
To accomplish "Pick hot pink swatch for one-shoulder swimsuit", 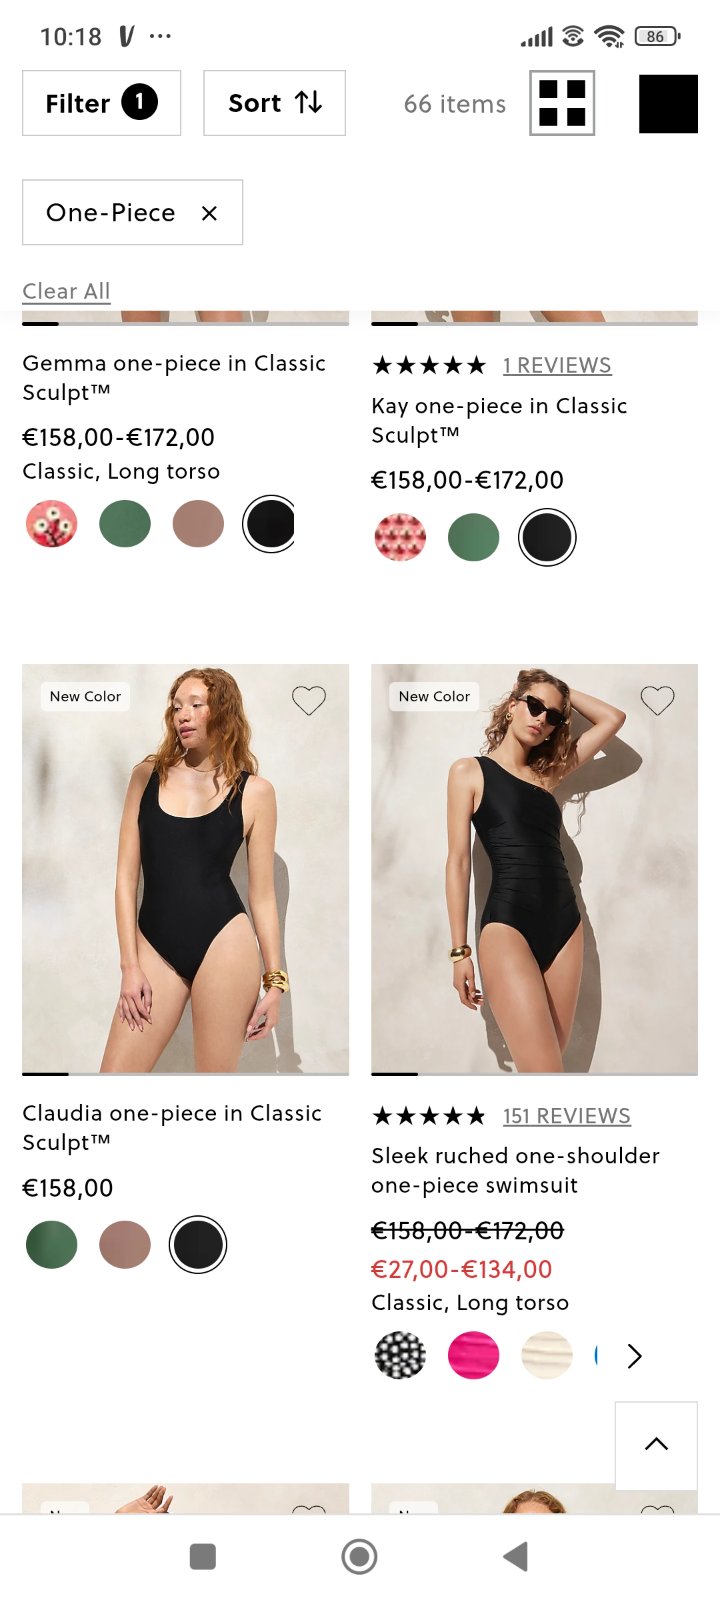I will 473,1356.
